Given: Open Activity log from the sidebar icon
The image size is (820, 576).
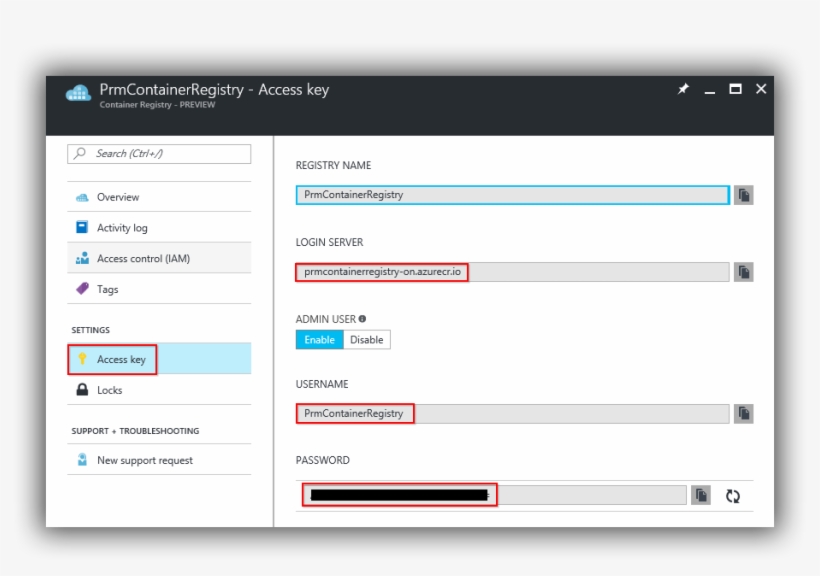Looking at the screenshot, I should pyautogui.click(x=82, y=227).
